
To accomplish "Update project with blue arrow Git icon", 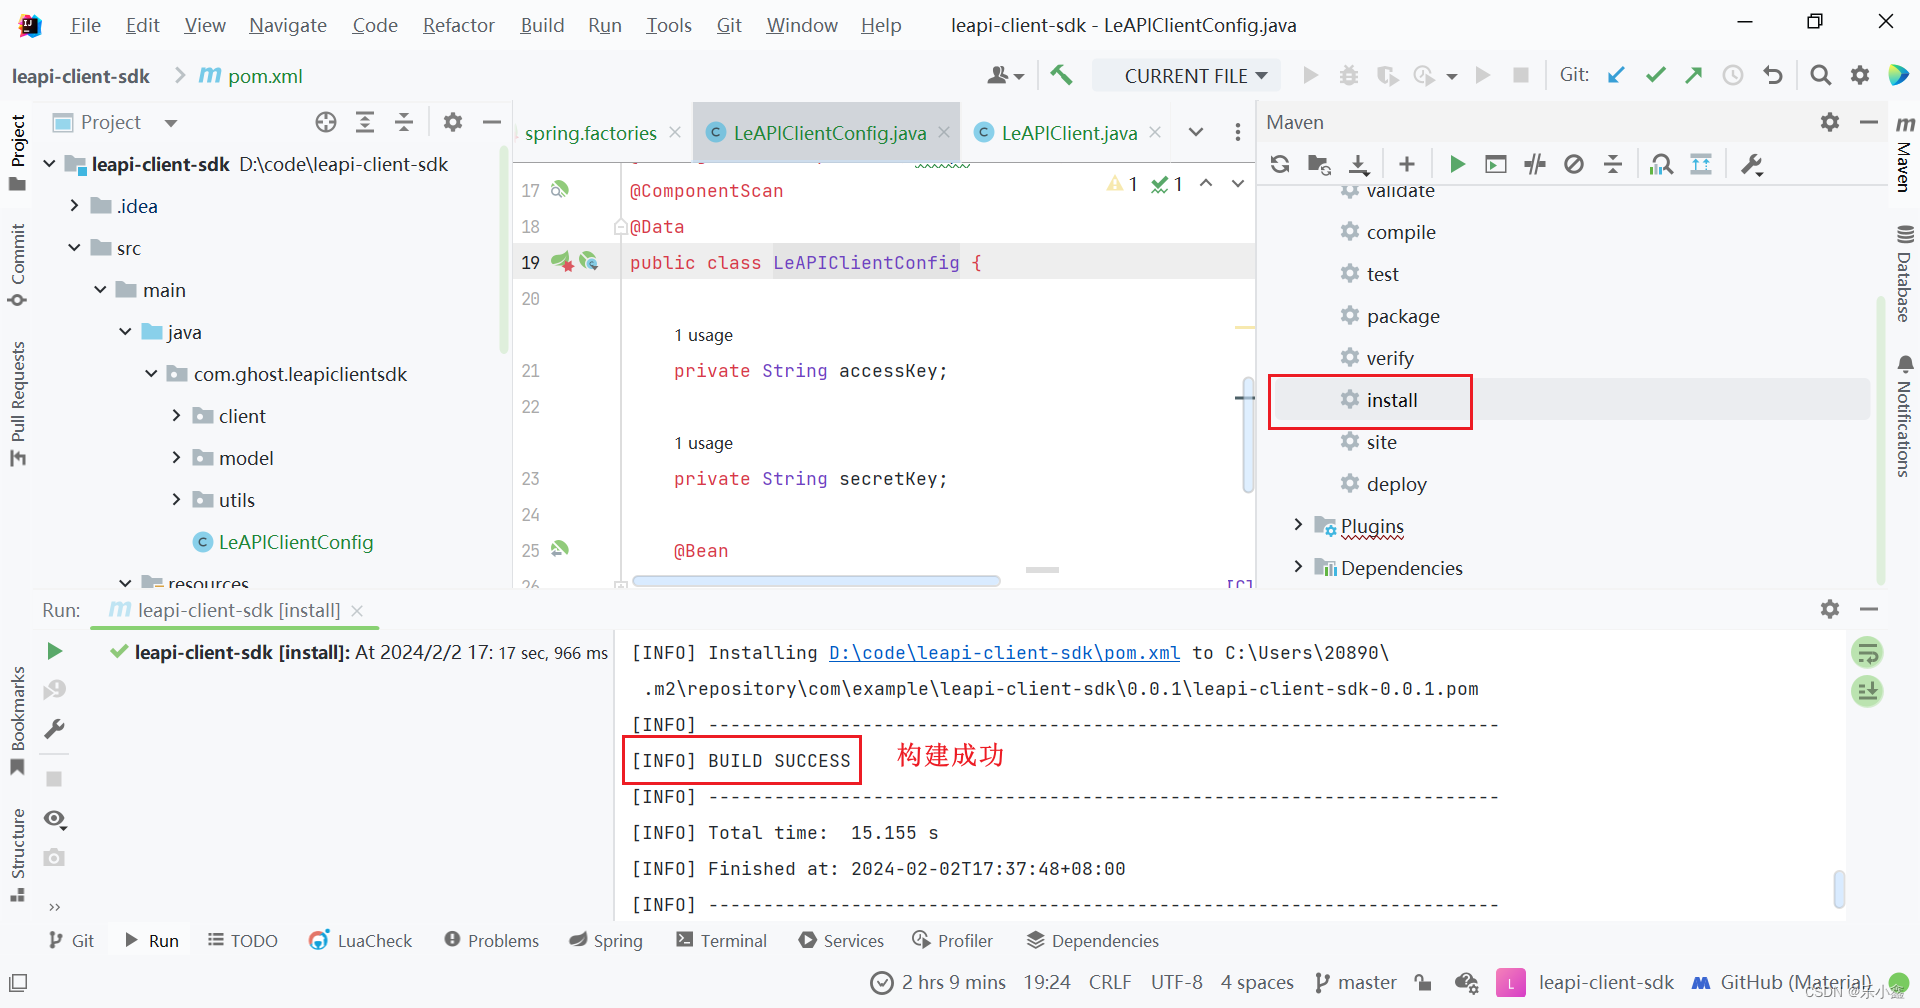I will (1616, 74).
